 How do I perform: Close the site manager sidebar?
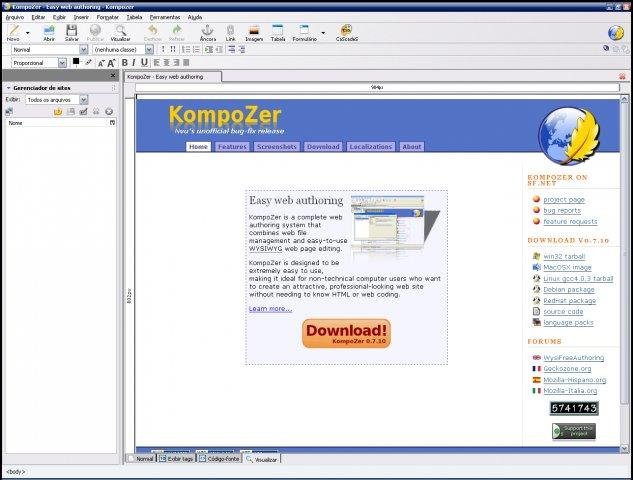[113, 75]
